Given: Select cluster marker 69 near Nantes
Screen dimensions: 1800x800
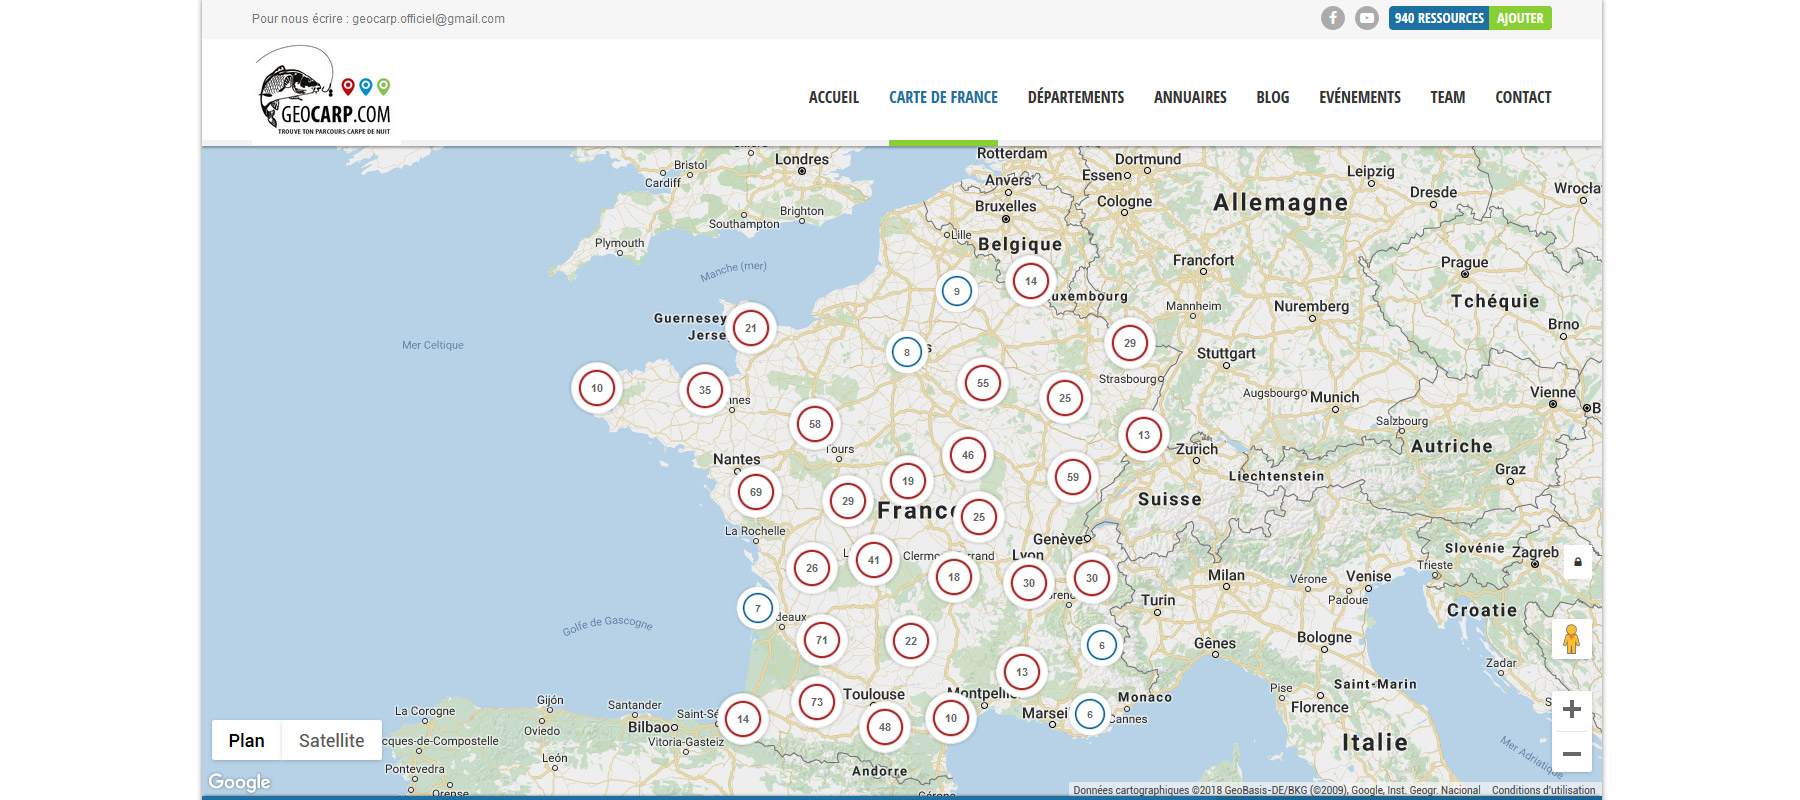Looking at the screenshot, I should pos(756,492).
